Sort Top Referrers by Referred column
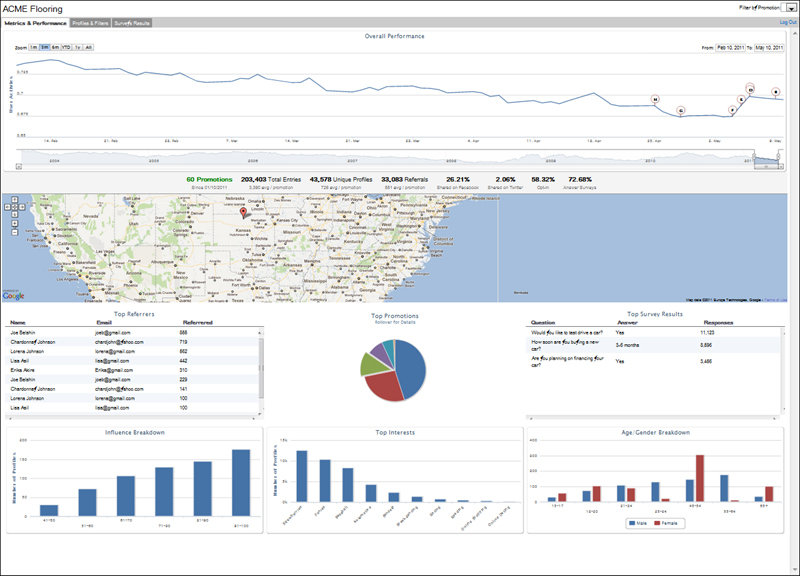 coord(197,322)
